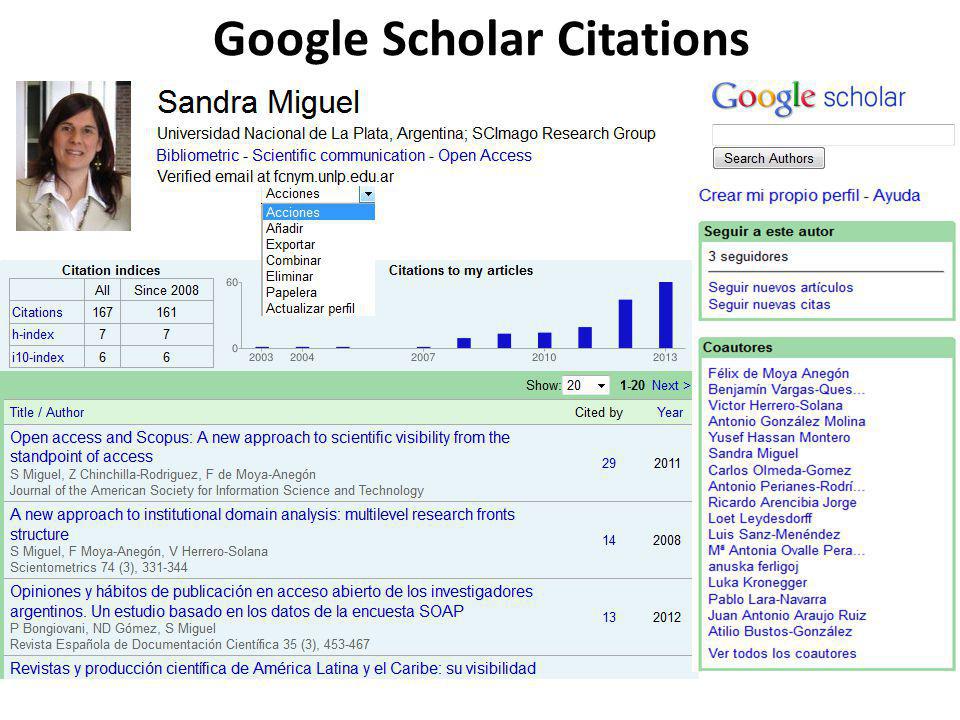Open coauthor Benjamín Vargas-Ques profile
The height and width of the screenshot is (720, 960).
click(786, 389)
